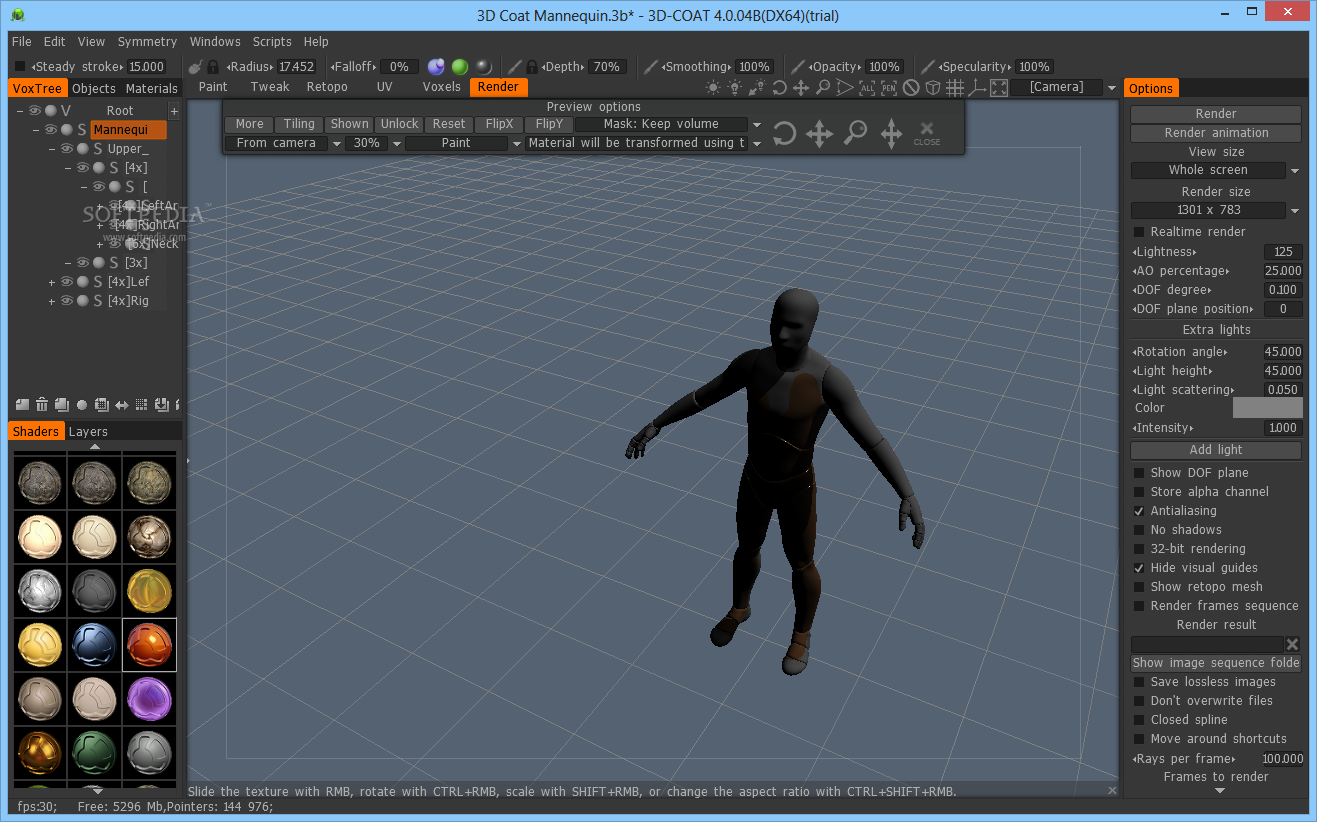1317x822 pixels.
Task: Uncheck the Antialiasing checkbox
Action: [x=1138, y=511]
